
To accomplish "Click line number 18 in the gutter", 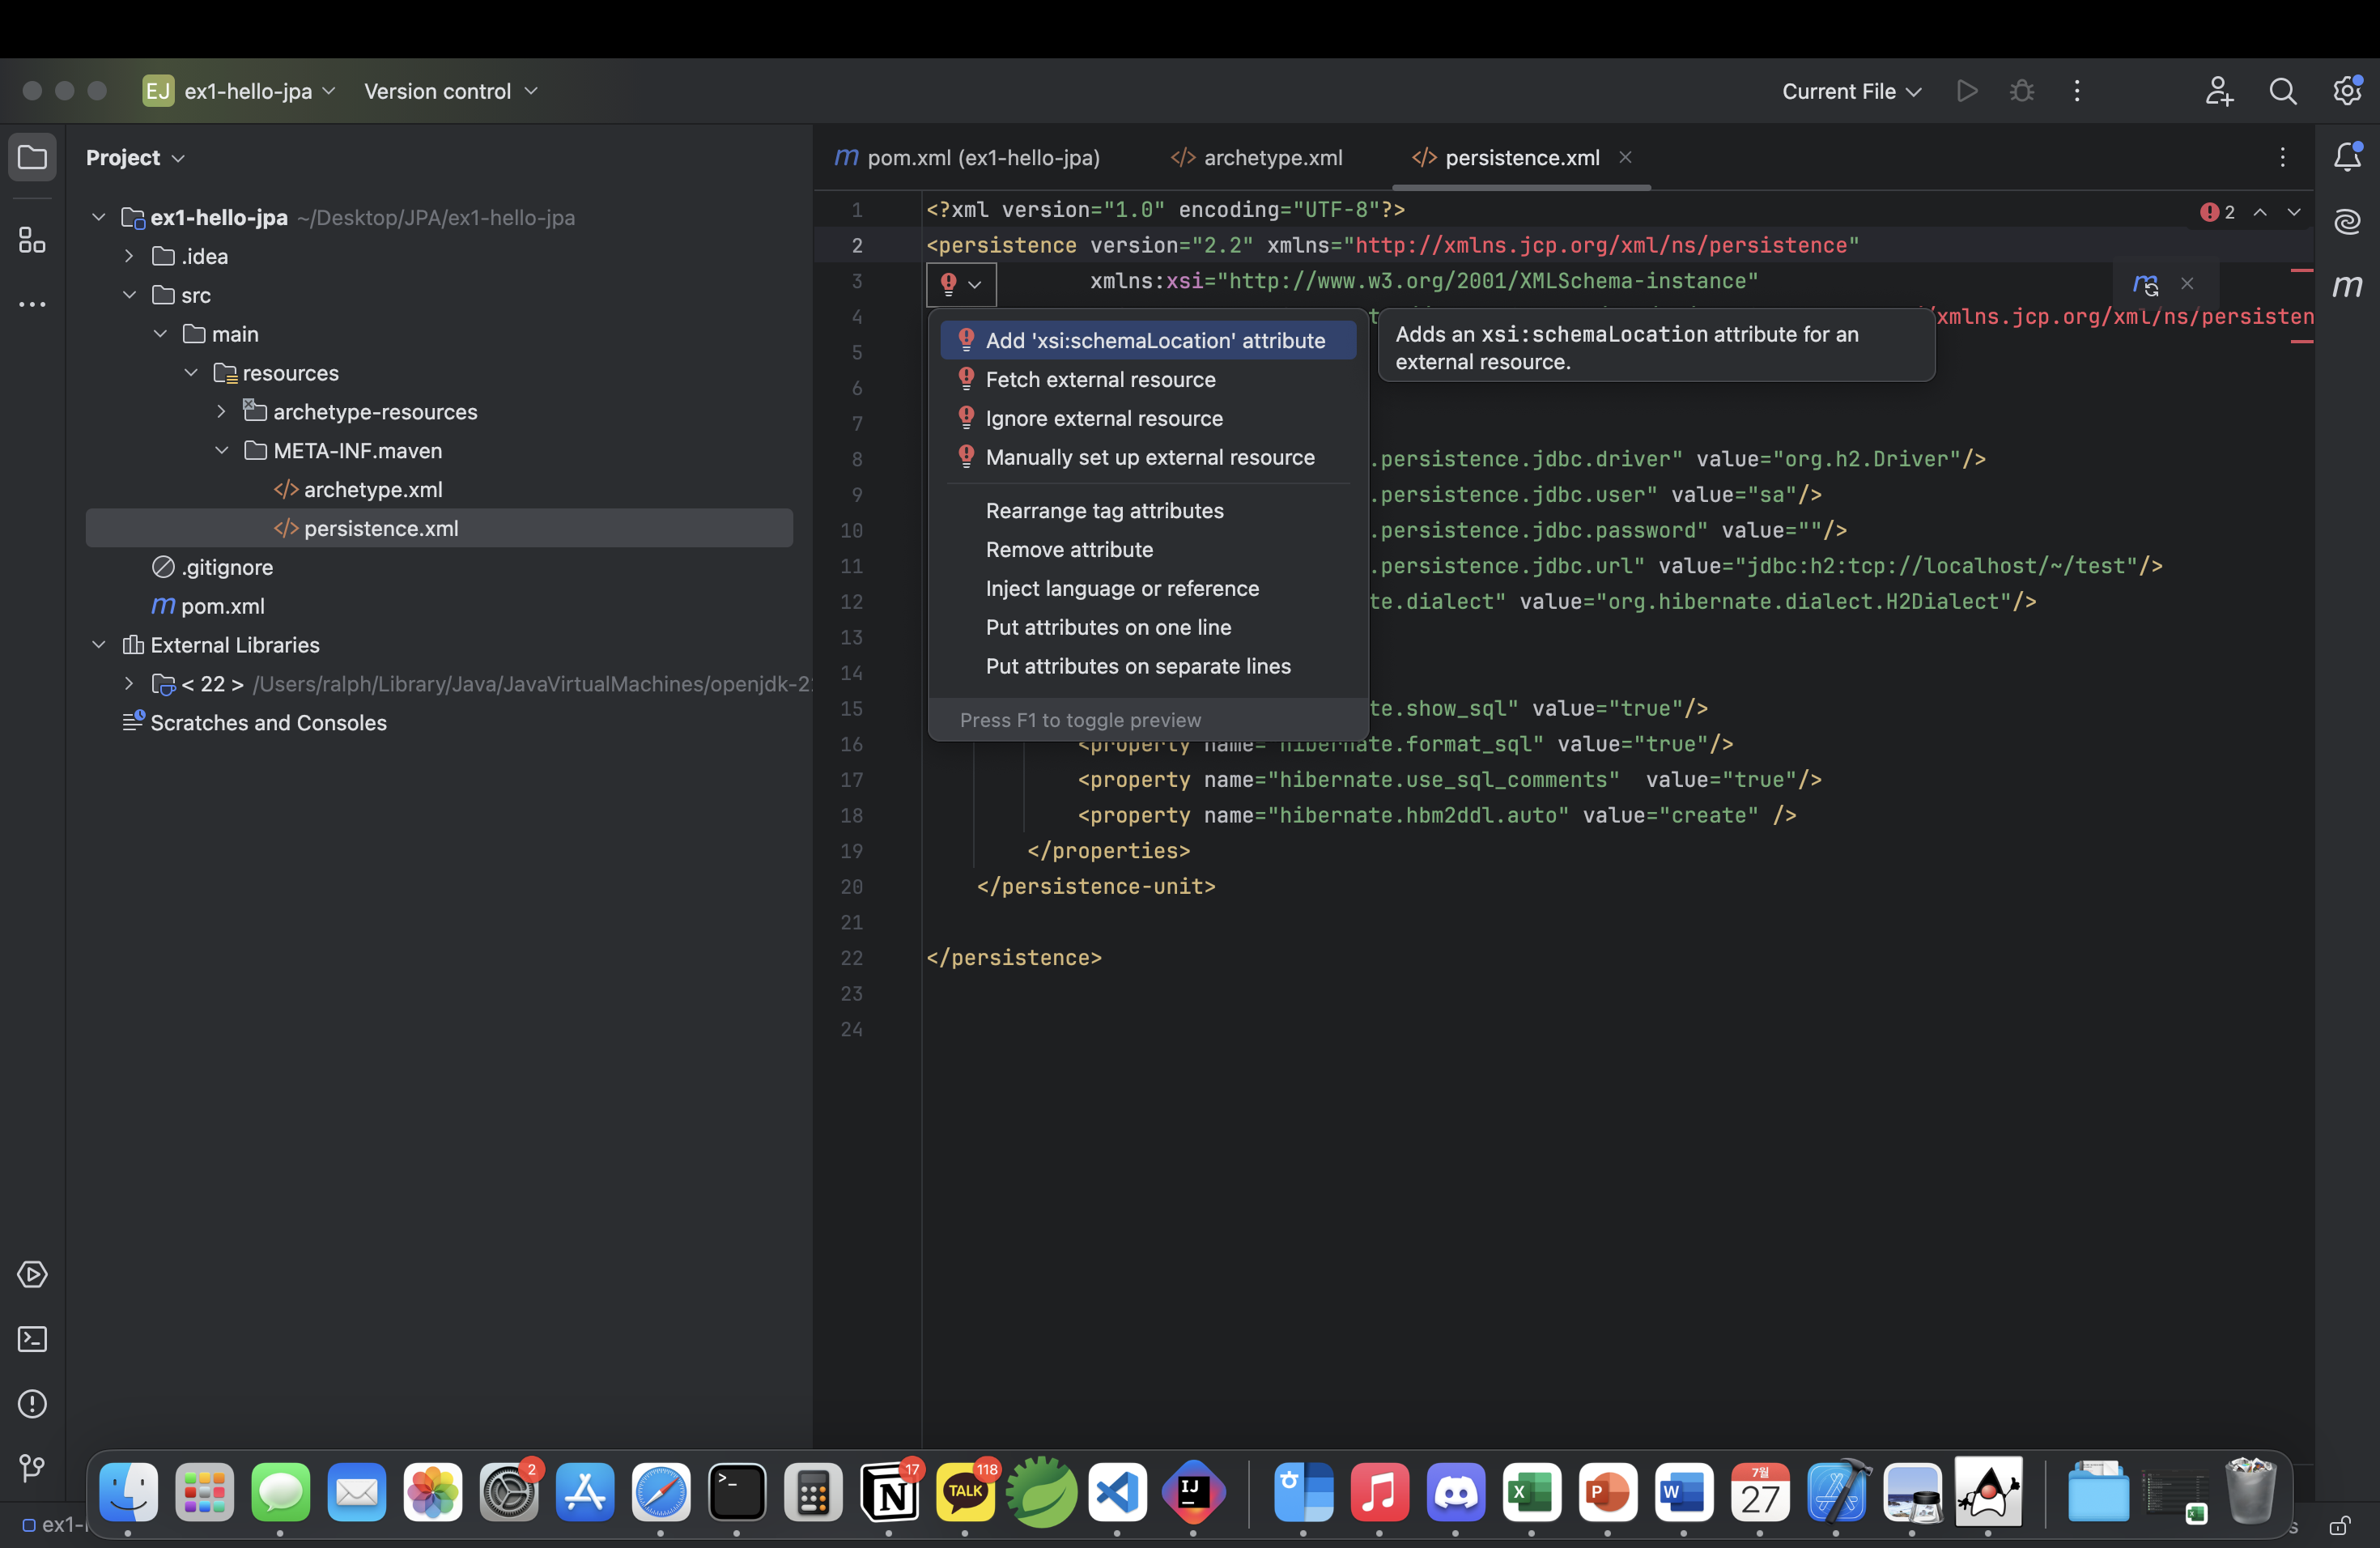I will point(852,815).
